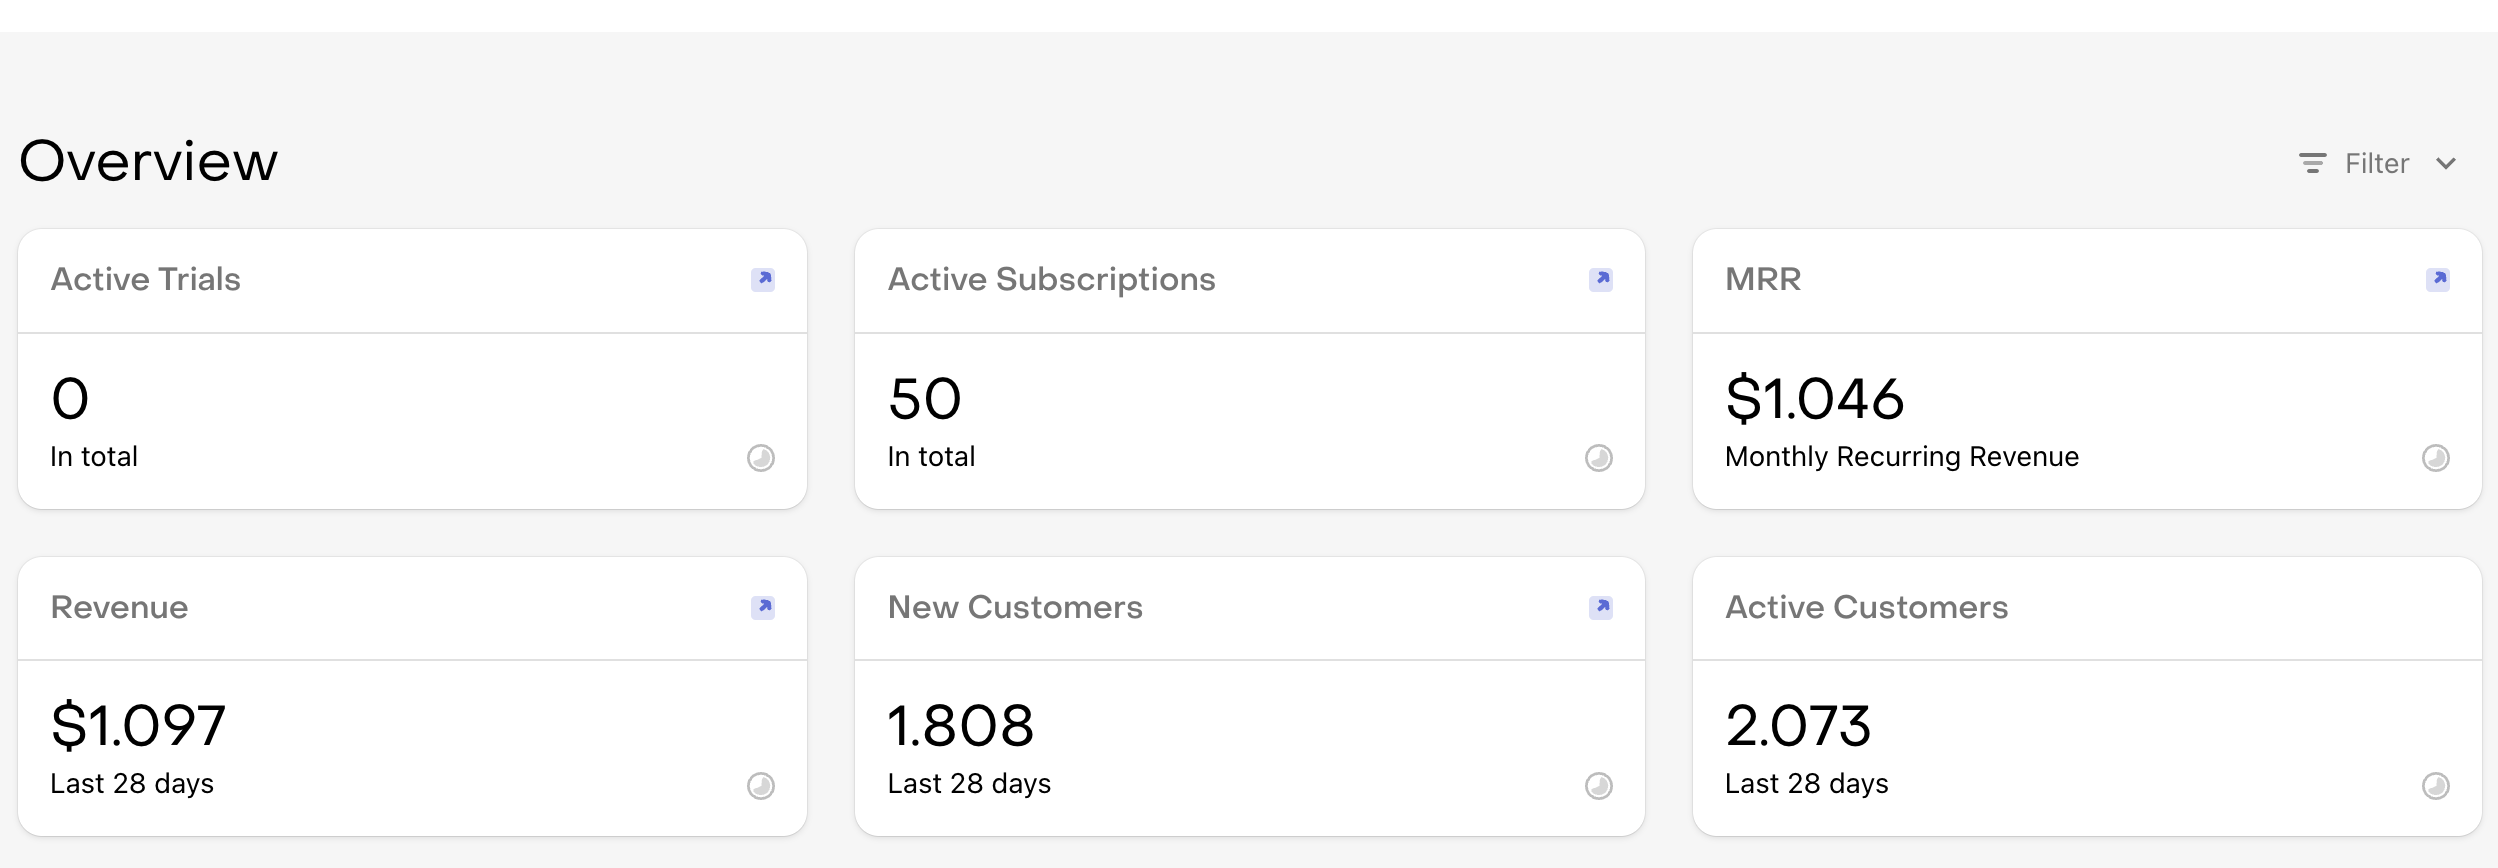Viewport: 2498px width, 868px height.
Task: Select the Active Trials card title
Action: tap(146, 279)
